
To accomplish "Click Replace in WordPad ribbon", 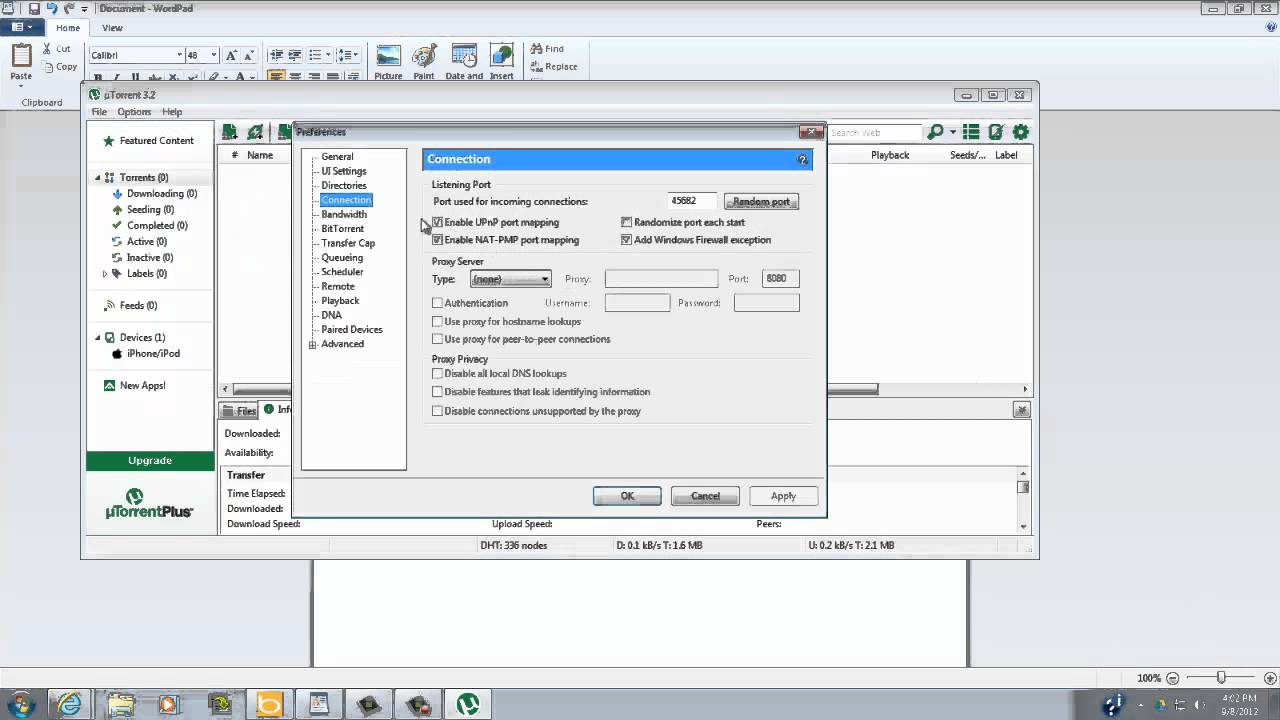I will click(554, 67).
